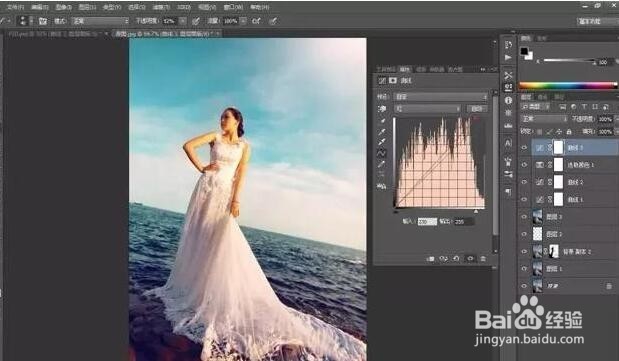This screenshot has height=361, width=619.
Task: Click the color spectrum ramp bar
Action: click(x=568, y=85)
